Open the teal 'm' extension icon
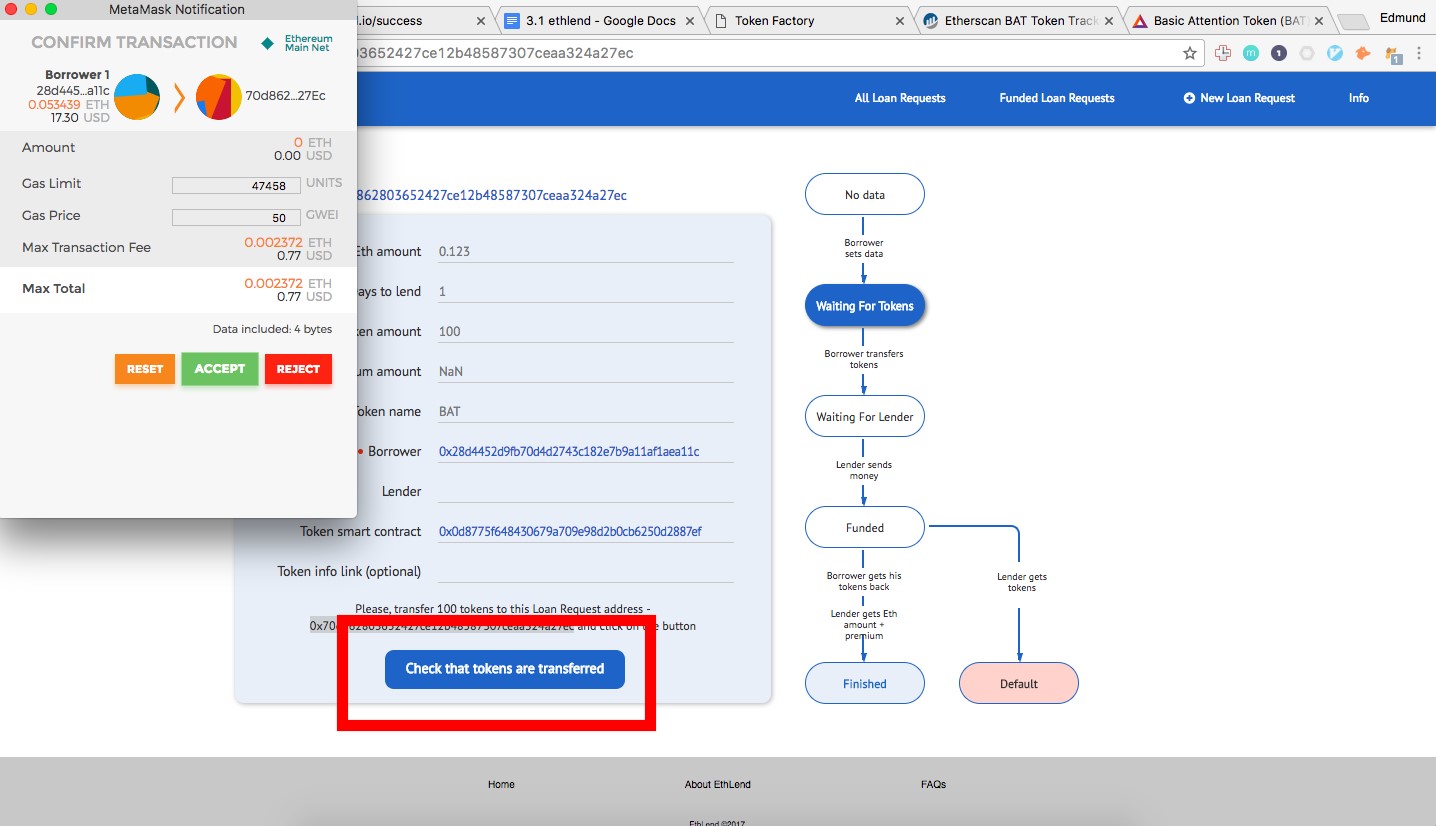The image size is (1436, 826). coord(1250,53)
